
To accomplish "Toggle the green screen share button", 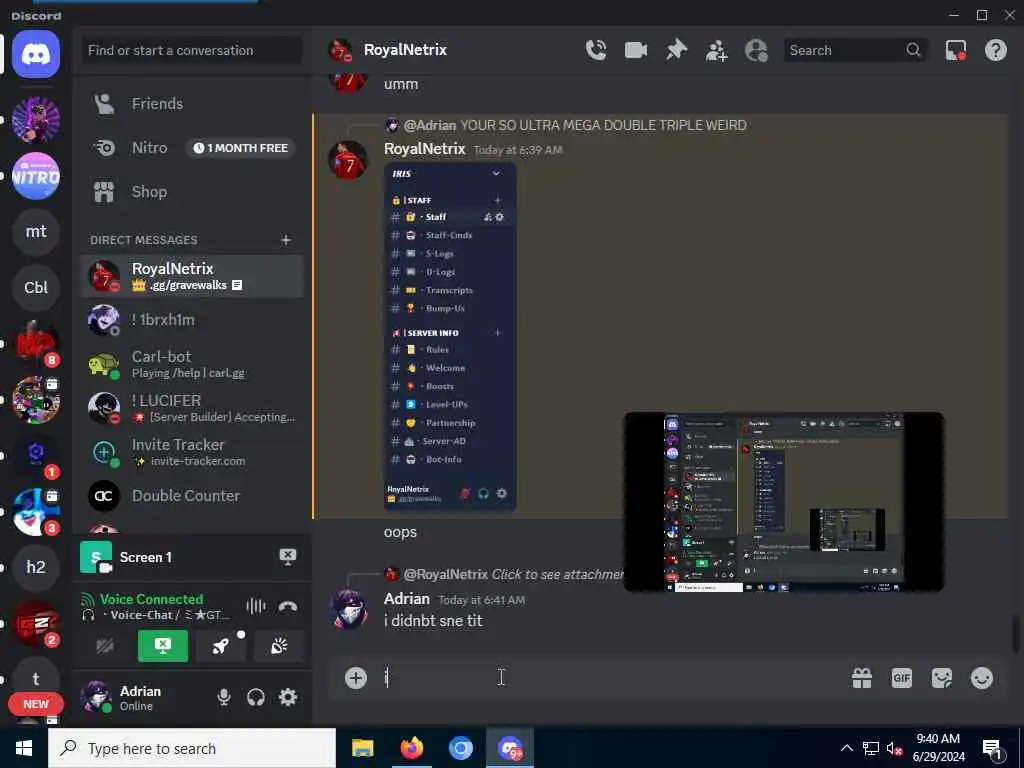I will click(x=163, y=646).
